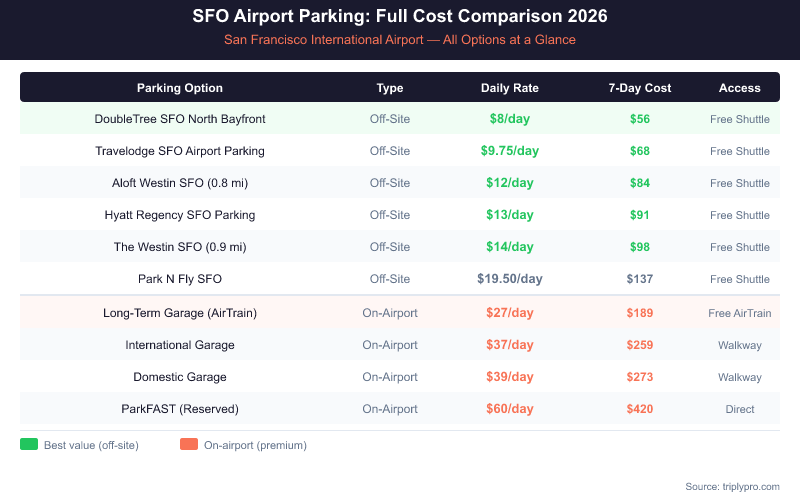The width and height of the screenshot is (800, 500).
Task: Select DoubleTree SFO North Bayfront row
Action: click(180, 119)
